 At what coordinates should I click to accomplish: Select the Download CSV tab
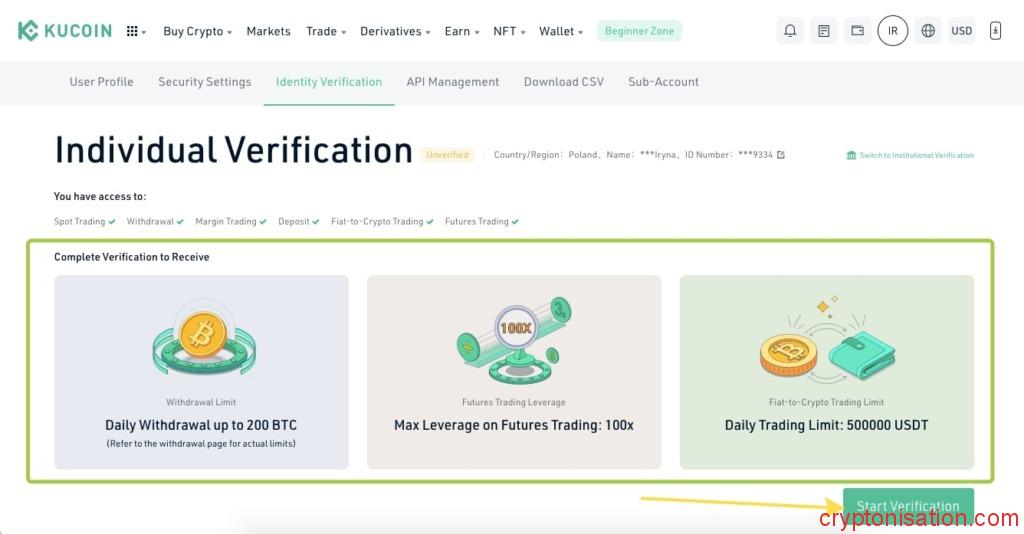(x=563, y=82)
